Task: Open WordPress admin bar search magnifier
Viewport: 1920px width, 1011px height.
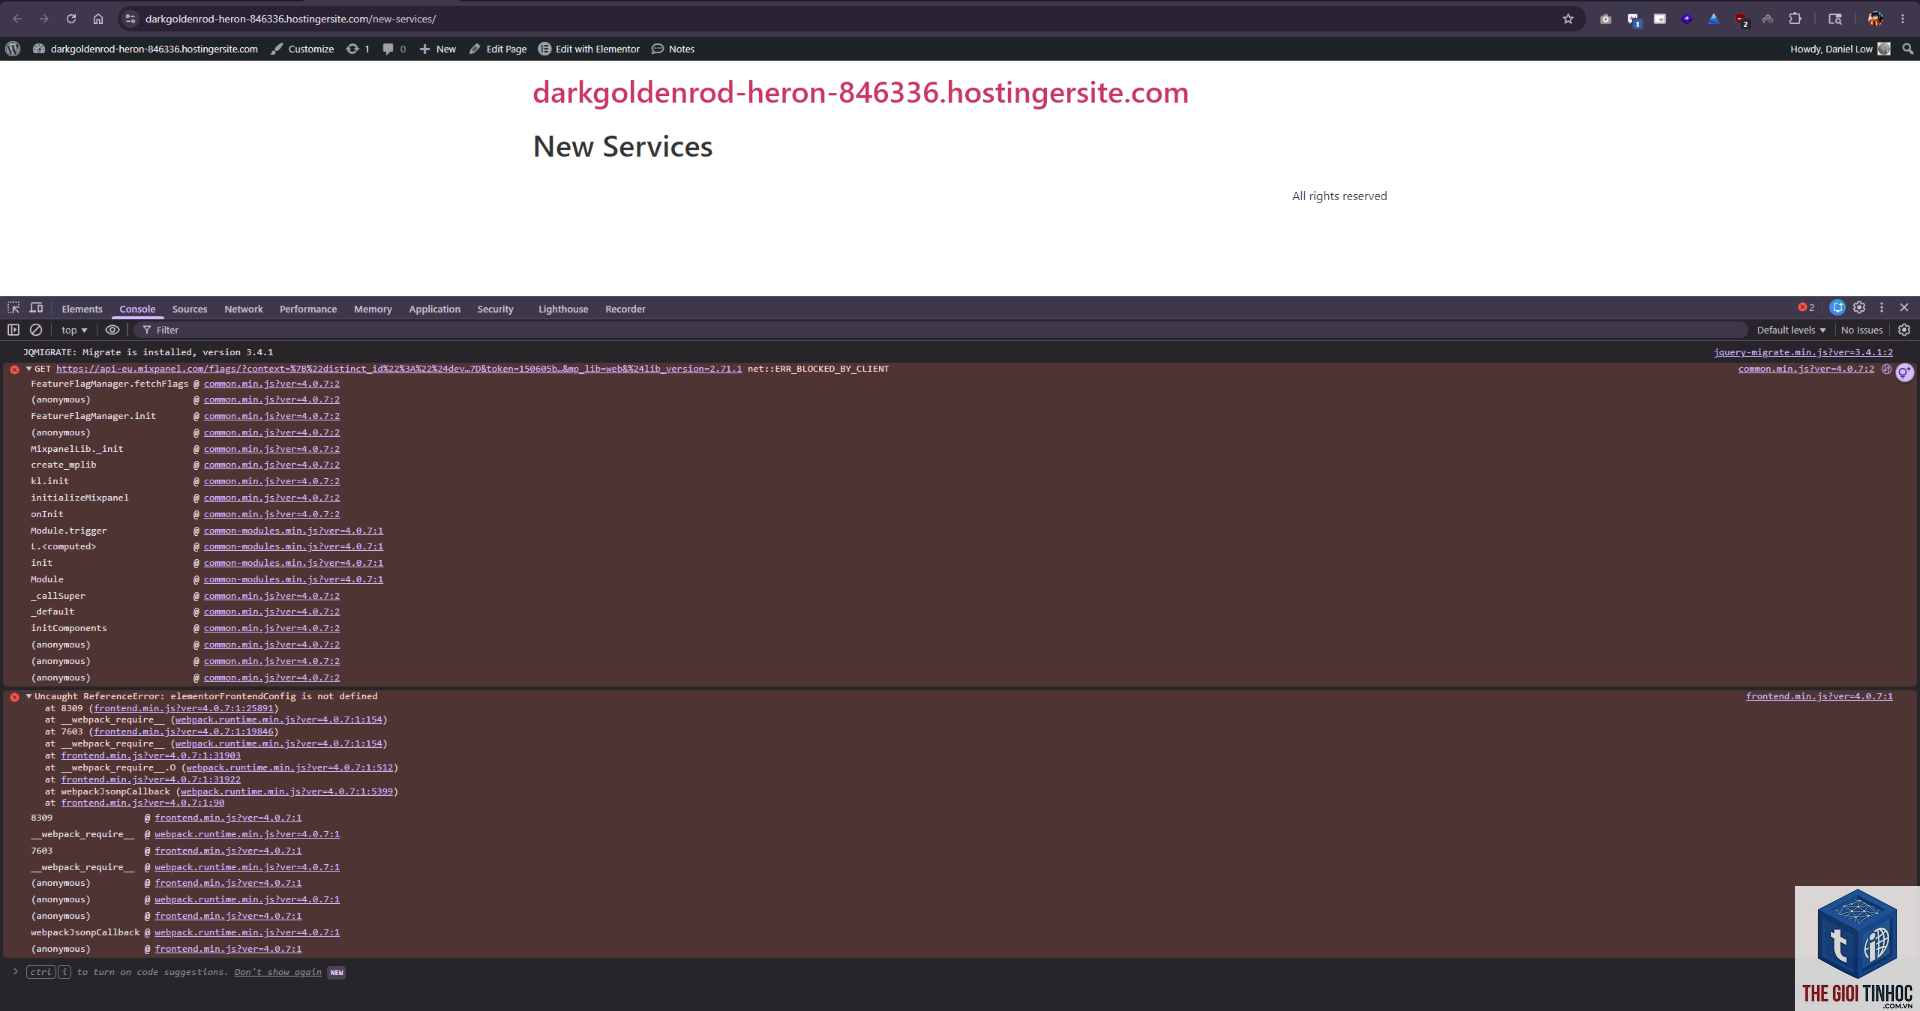Action: pos(1908,49)
